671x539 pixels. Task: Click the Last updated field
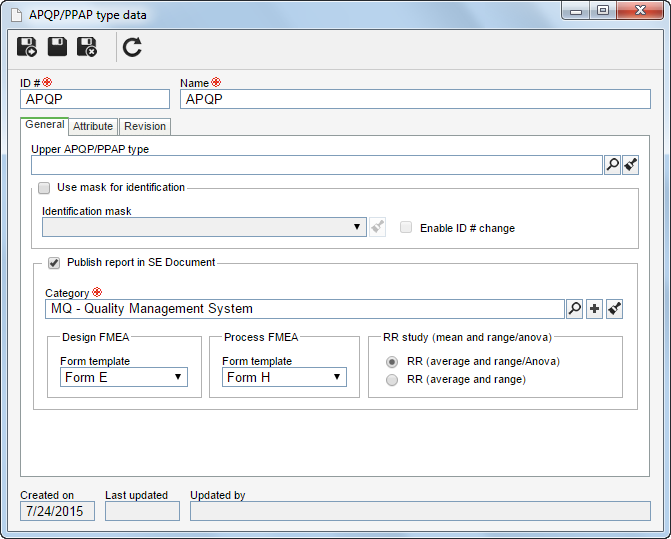pyautogui.click(x=142, y=511)
